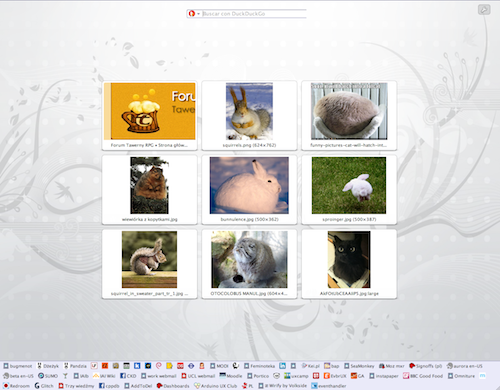Open the Feminoteka bookmark
Image resolution: width=500 pixels, height=390 pixels.
pos(259,366)
